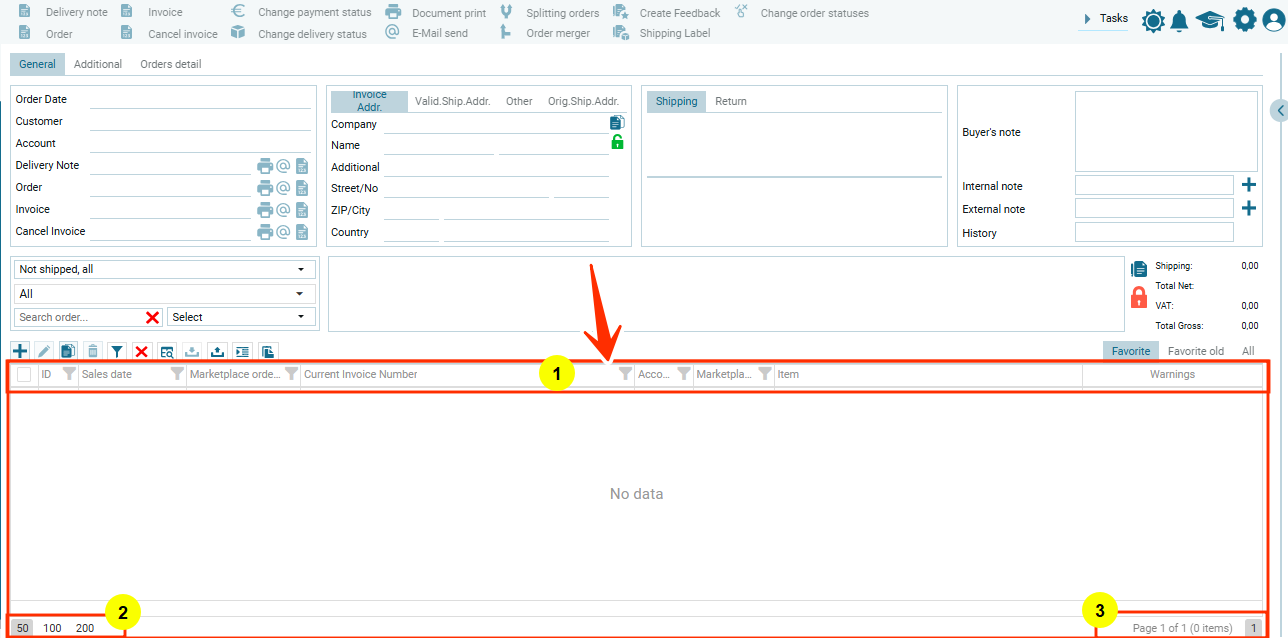Image resolution: width=1288 pixels, height=638 pixels.
Task: Open the graduation cap tutorial icon
Action: (1210, 20)
